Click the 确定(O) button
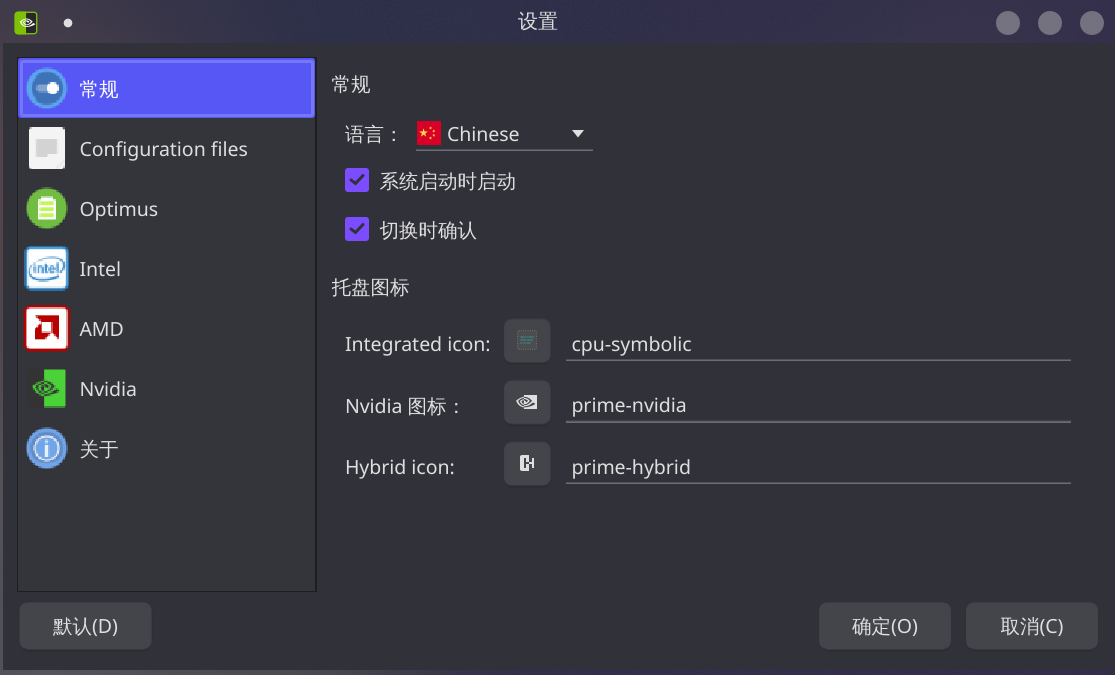Viewport: 1115px width, 675px height. click(884, 625)
